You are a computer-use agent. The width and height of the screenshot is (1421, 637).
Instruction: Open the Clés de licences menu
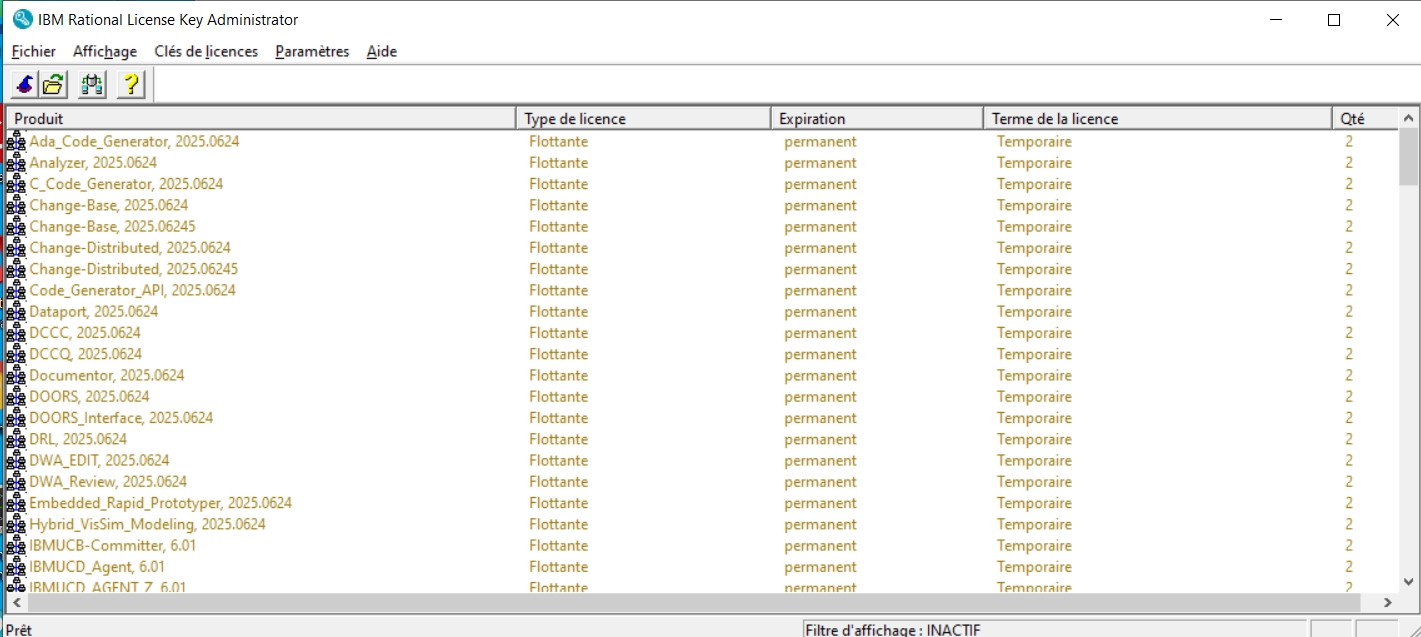click(x=206, y=51)
